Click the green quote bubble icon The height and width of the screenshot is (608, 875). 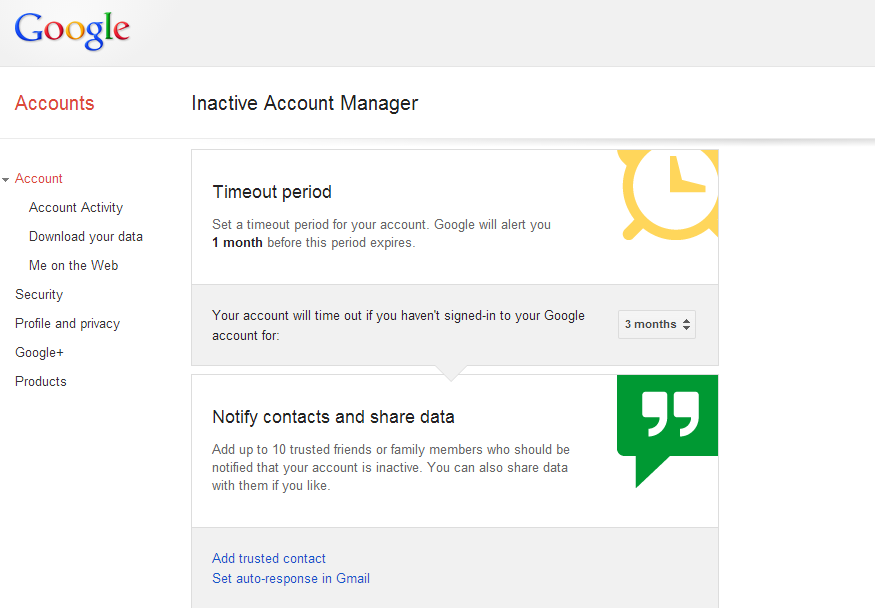pos(667,431)
